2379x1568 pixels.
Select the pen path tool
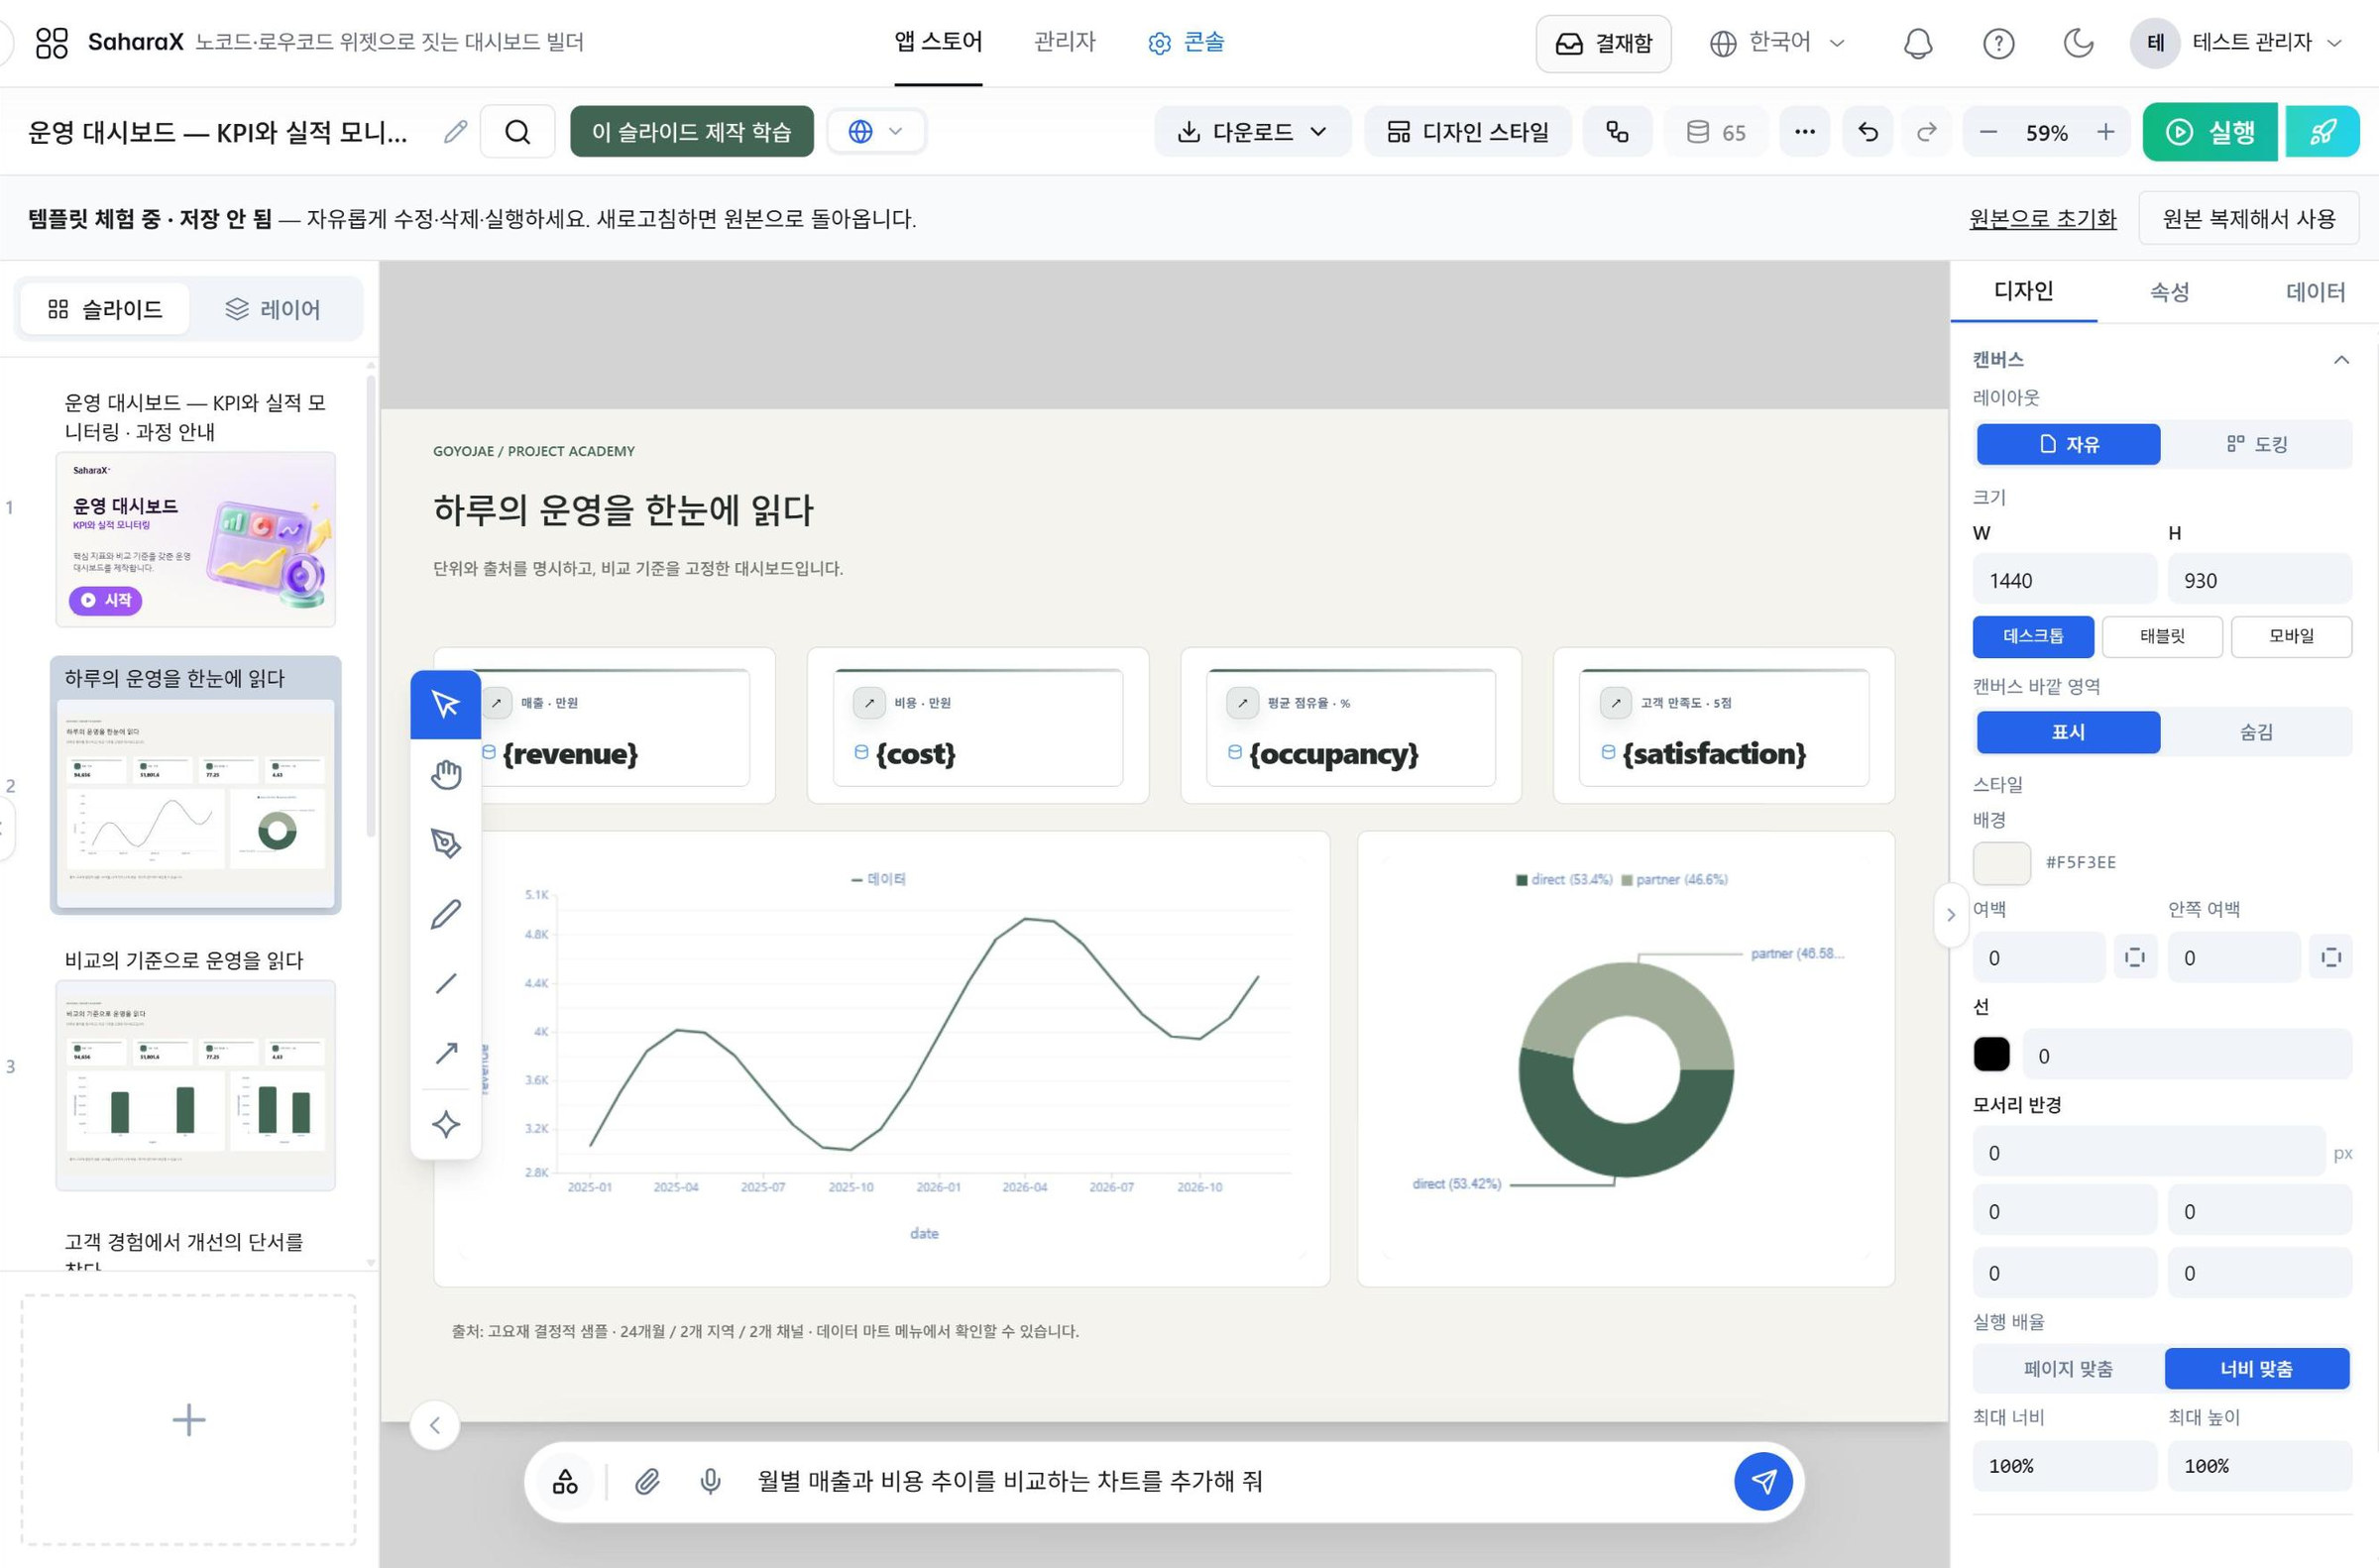coord(445,844)
